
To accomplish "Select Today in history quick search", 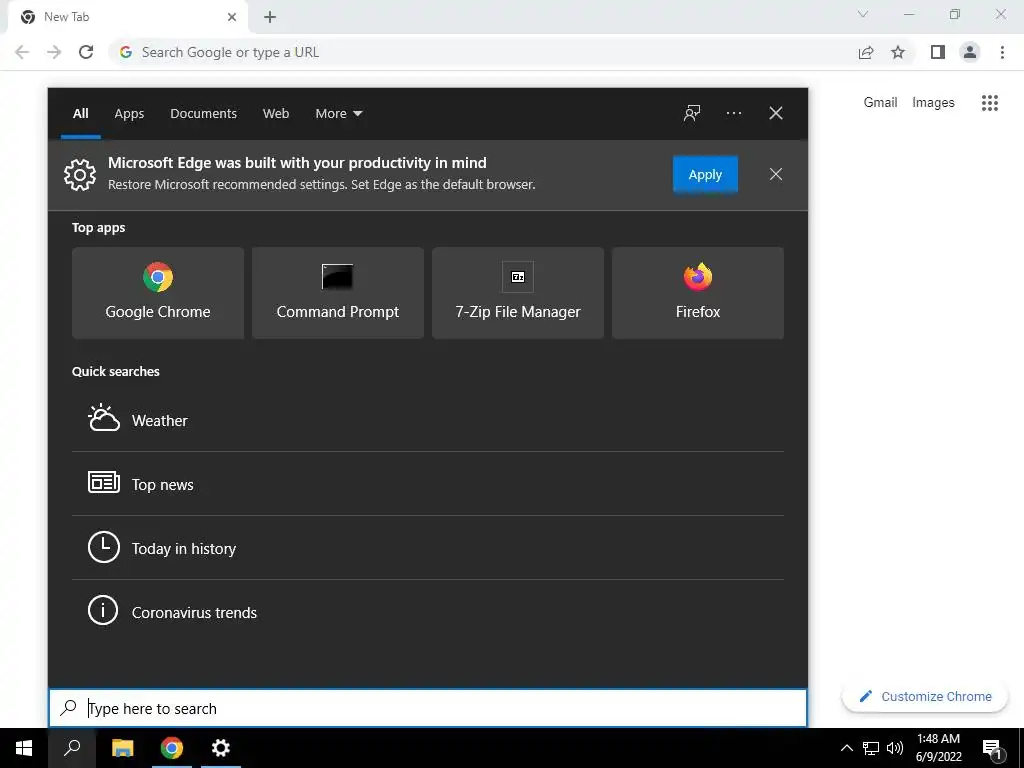I will (x=428, y=548).
